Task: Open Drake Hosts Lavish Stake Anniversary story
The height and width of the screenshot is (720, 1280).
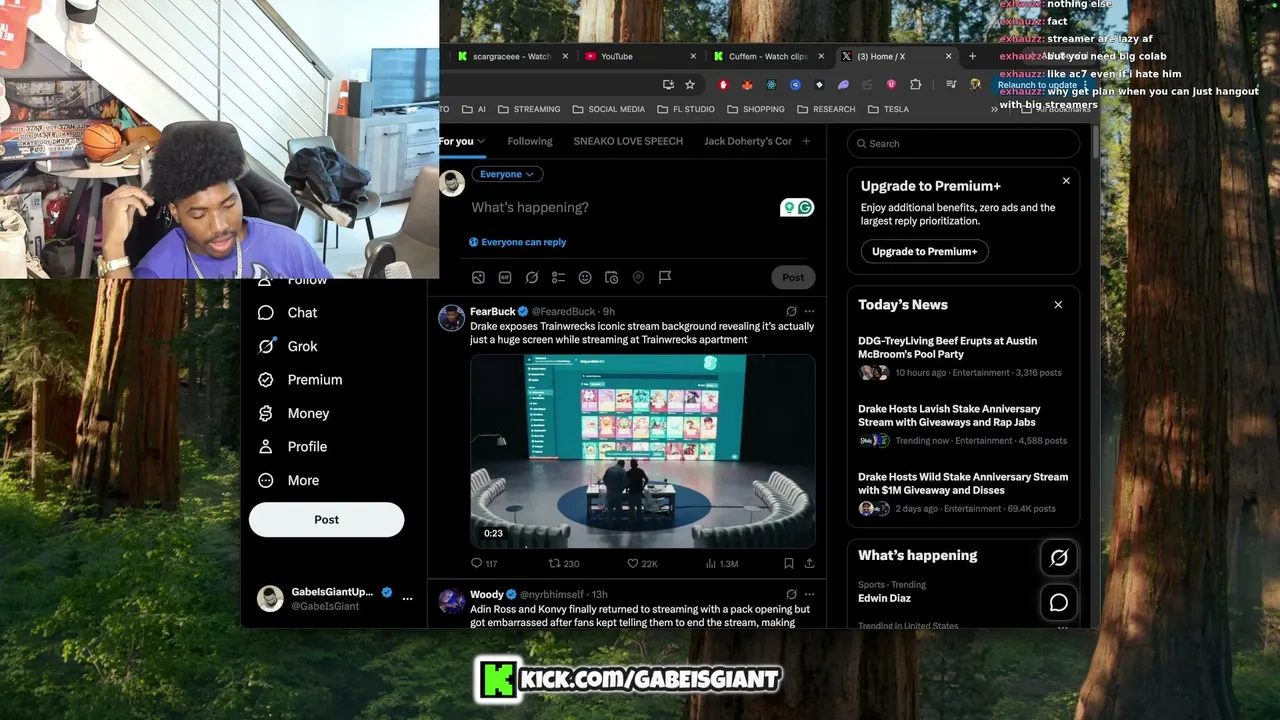Action: pyautogui.click(x=962, y=424)
